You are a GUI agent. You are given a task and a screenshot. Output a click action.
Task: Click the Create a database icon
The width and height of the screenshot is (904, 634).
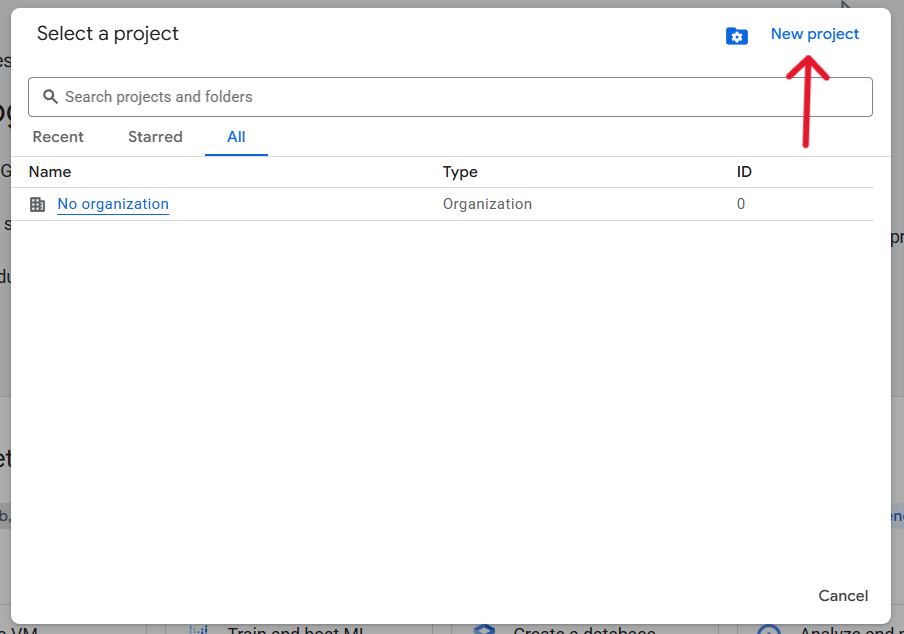tap(484, 630)
